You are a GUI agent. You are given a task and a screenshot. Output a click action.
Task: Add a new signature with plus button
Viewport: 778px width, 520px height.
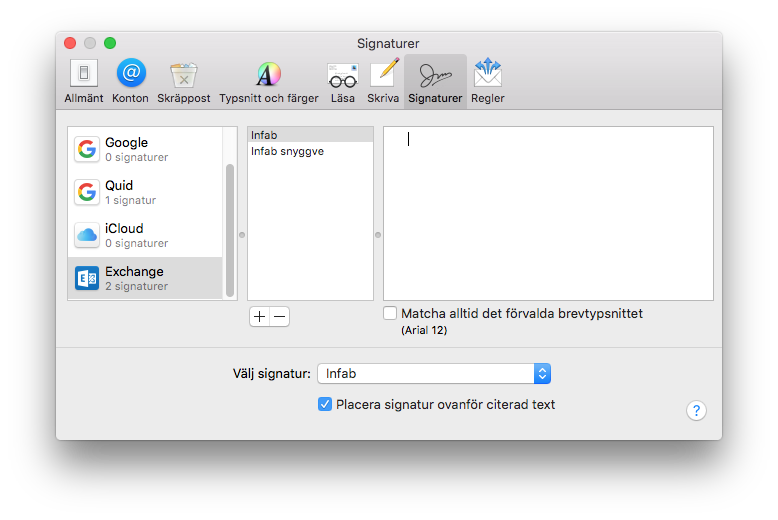click(x=259, y=317)
